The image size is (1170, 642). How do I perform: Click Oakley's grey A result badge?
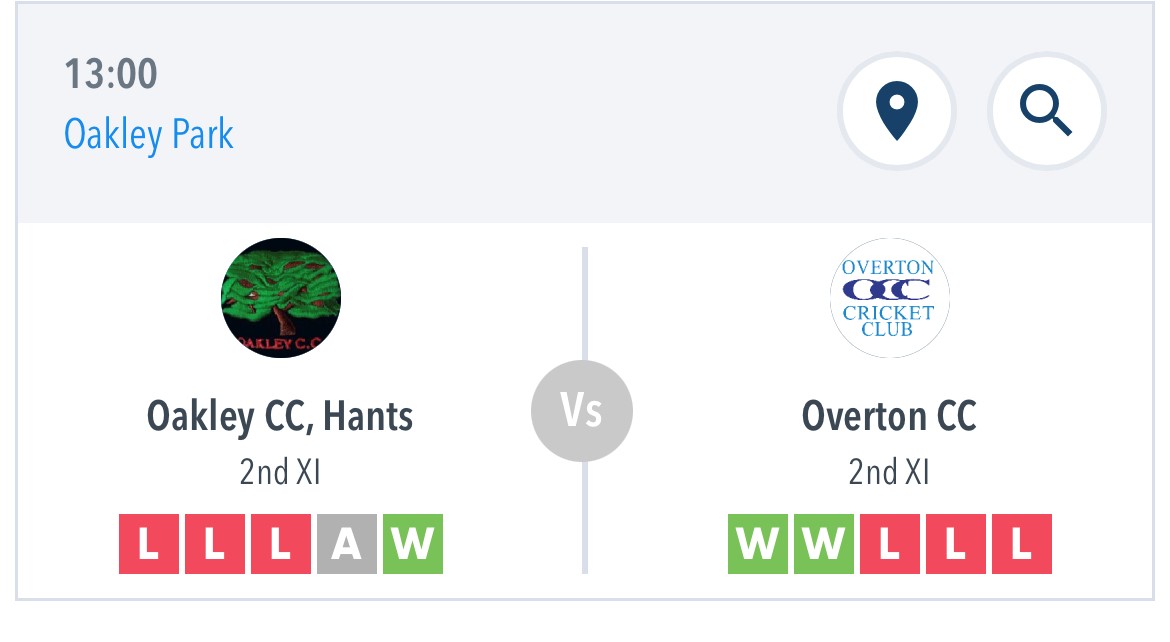(x=347, y=543)
